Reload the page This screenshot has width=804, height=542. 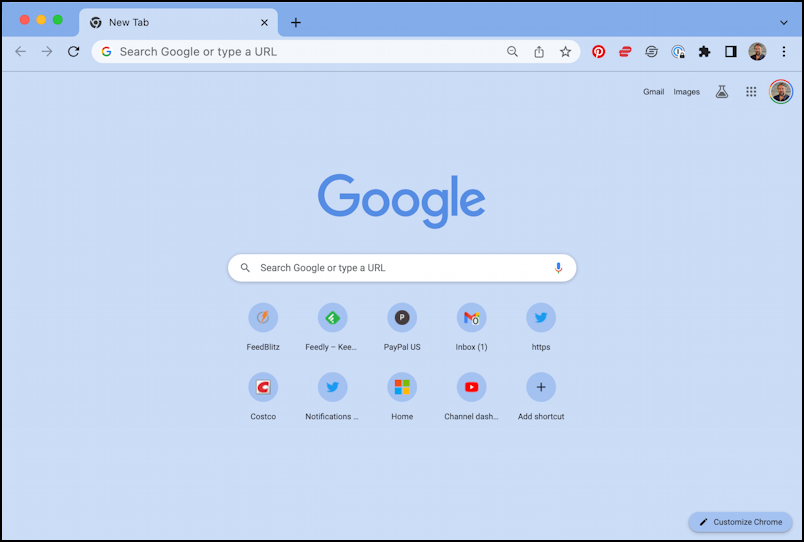tap(73, 51)
